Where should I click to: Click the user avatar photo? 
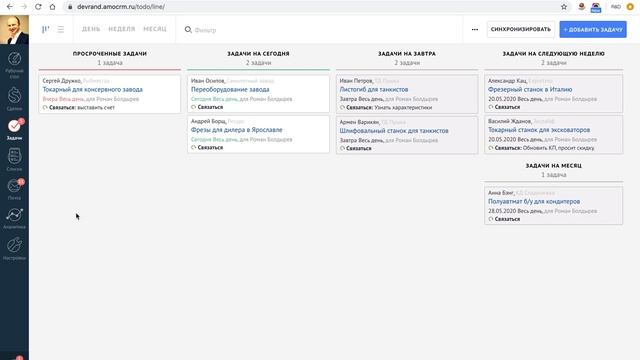click(x=14, y=29)
